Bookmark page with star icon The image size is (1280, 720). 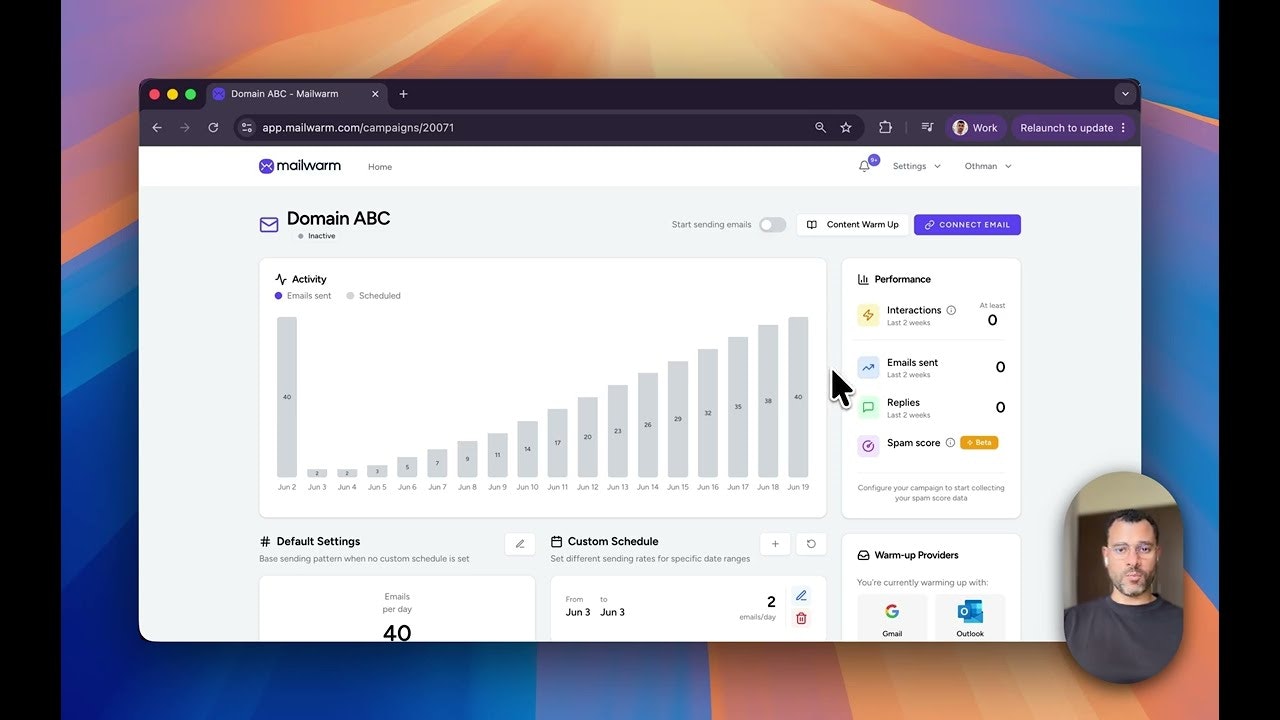[x=846, y=127]
